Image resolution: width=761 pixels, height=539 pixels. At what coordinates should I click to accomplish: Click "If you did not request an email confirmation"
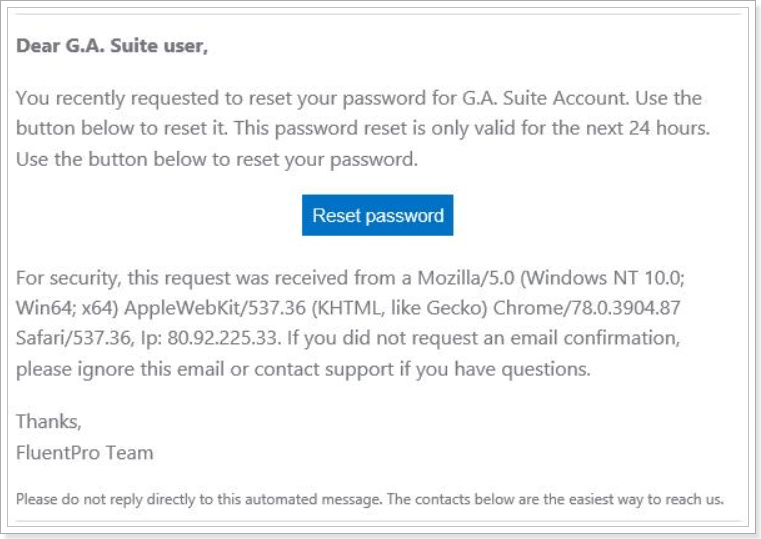(x=483, y=338)
